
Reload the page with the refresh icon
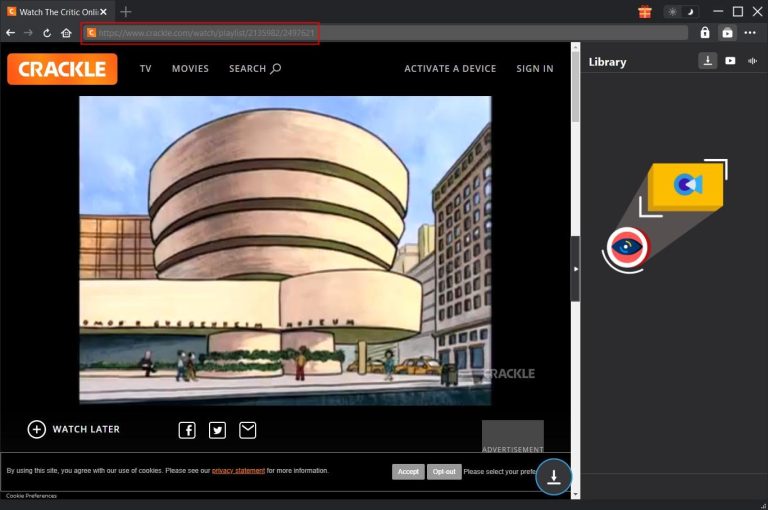click(x=46, y=33)
